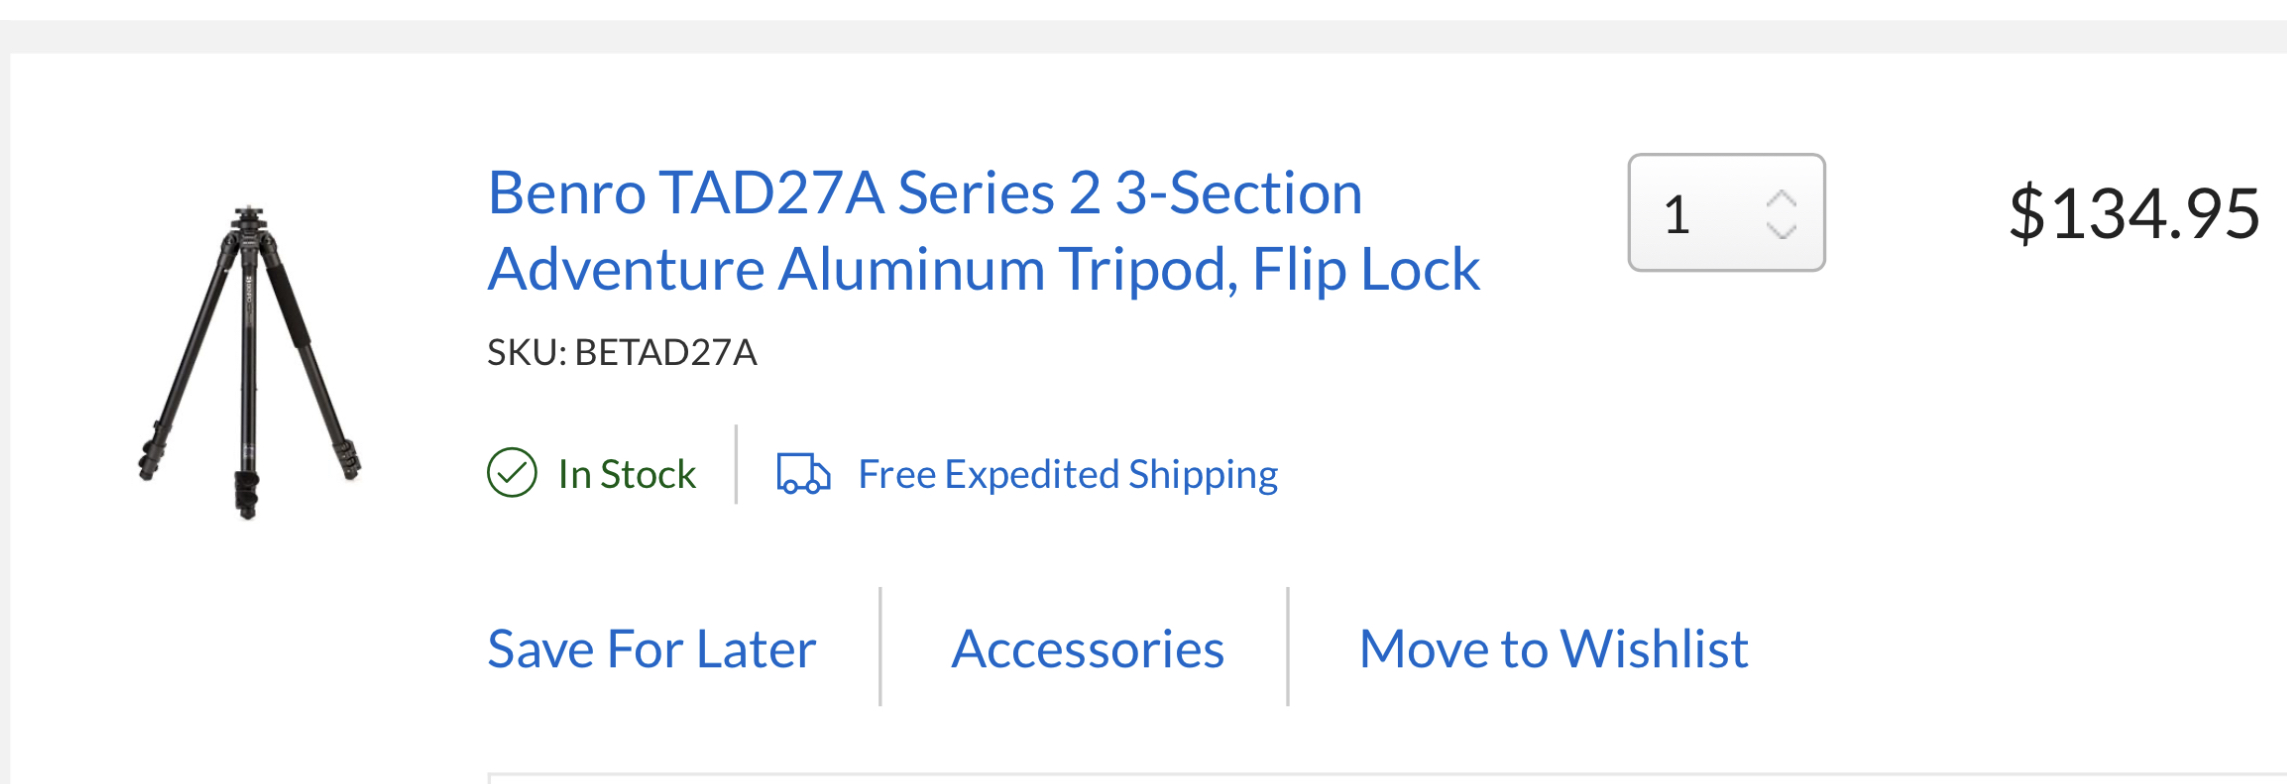Select the Free Expedited Shipping link

click(x=1067, y=474)
